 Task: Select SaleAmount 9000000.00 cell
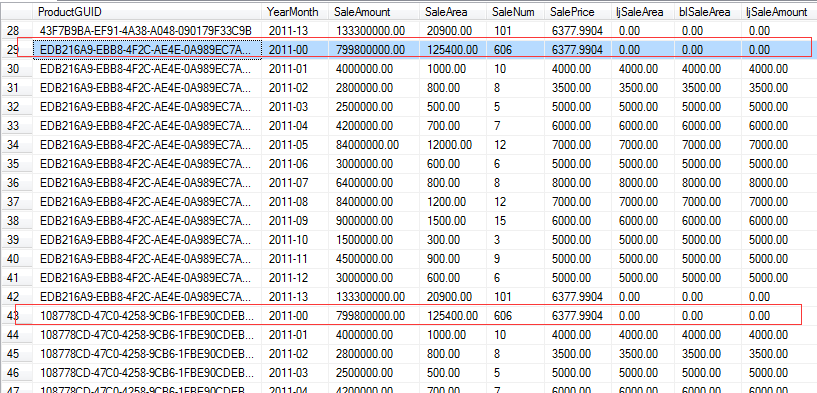[x=374, y=221]
